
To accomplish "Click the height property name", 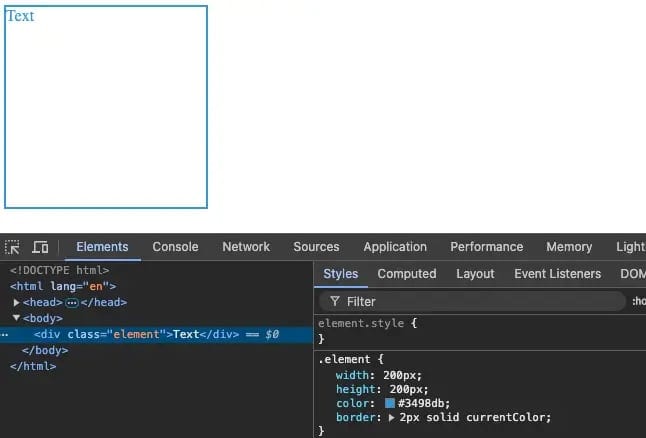I will click(356, 389).
